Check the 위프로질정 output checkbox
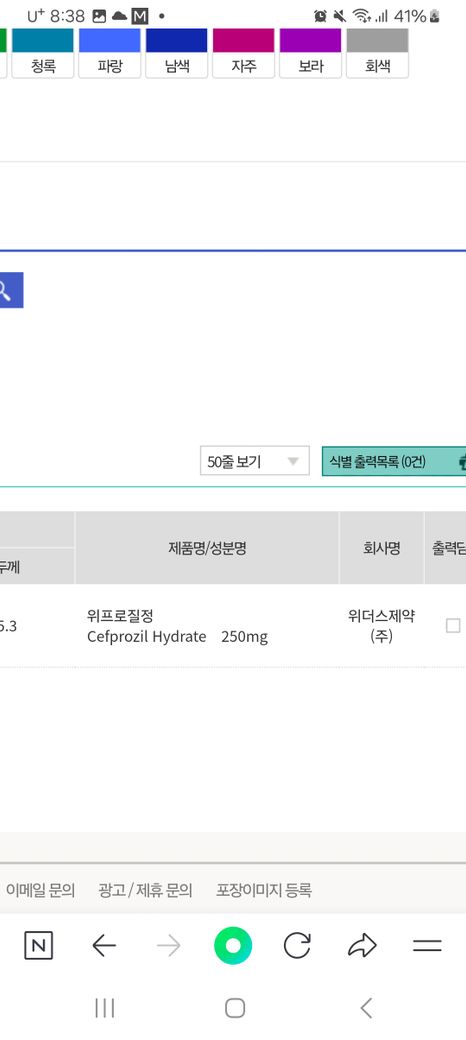Image resolution: width=466 pixels, height=1040 pixels. click(x=453, y=625)
